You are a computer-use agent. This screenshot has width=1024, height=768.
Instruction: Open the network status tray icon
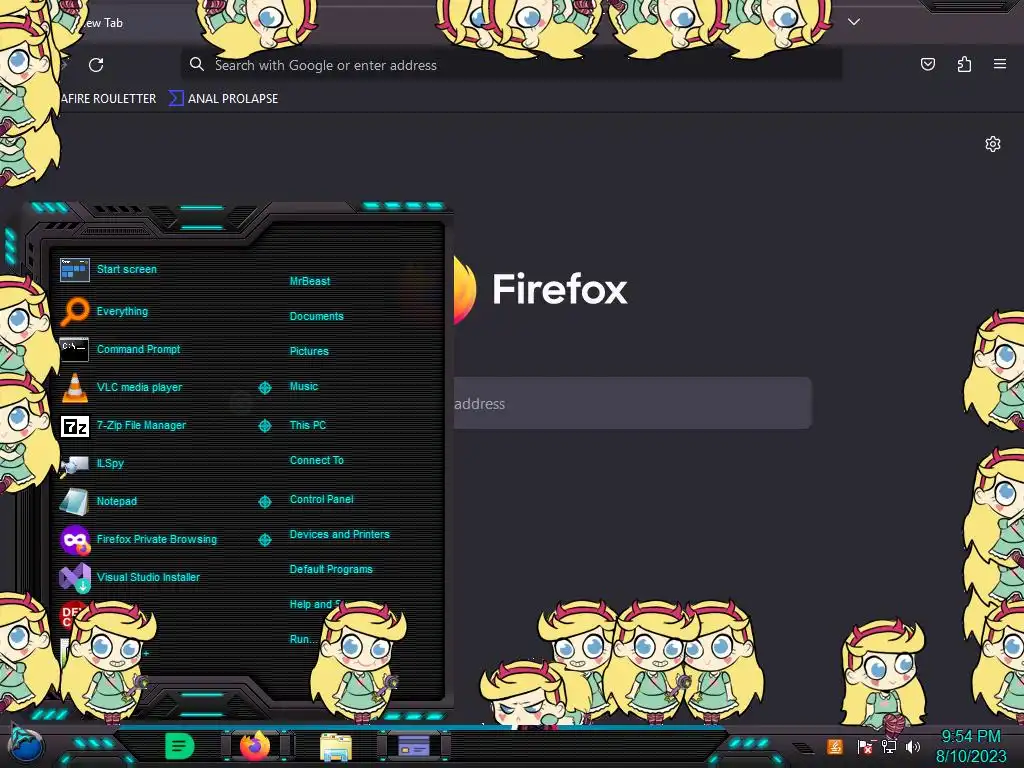click(889, 746)
